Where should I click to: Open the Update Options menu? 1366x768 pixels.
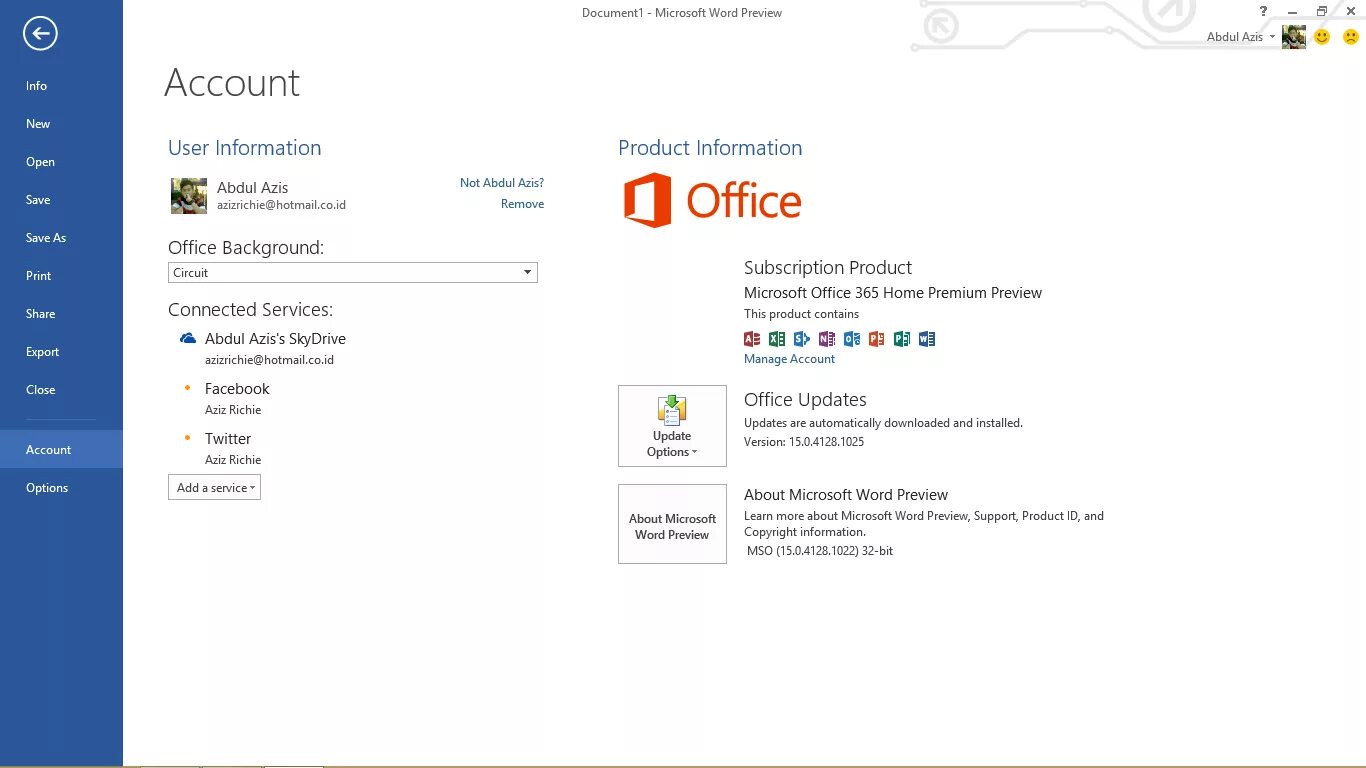coord(672,426)
